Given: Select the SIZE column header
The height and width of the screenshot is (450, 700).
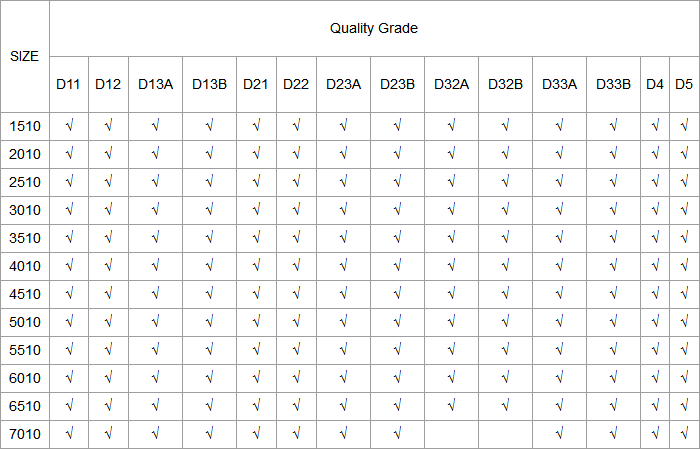Looking at the screenshot, I should click(x=25, y=56).
